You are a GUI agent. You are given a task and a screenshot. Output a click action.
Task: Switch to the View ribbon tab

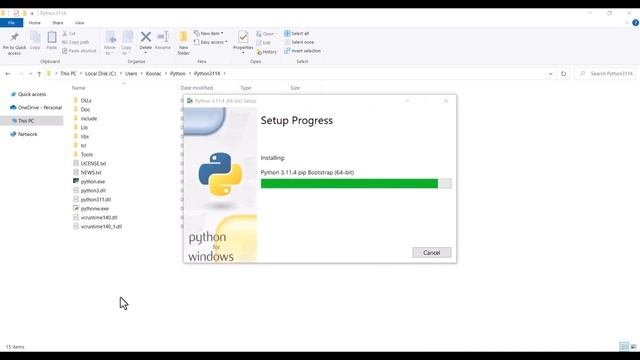79,23
